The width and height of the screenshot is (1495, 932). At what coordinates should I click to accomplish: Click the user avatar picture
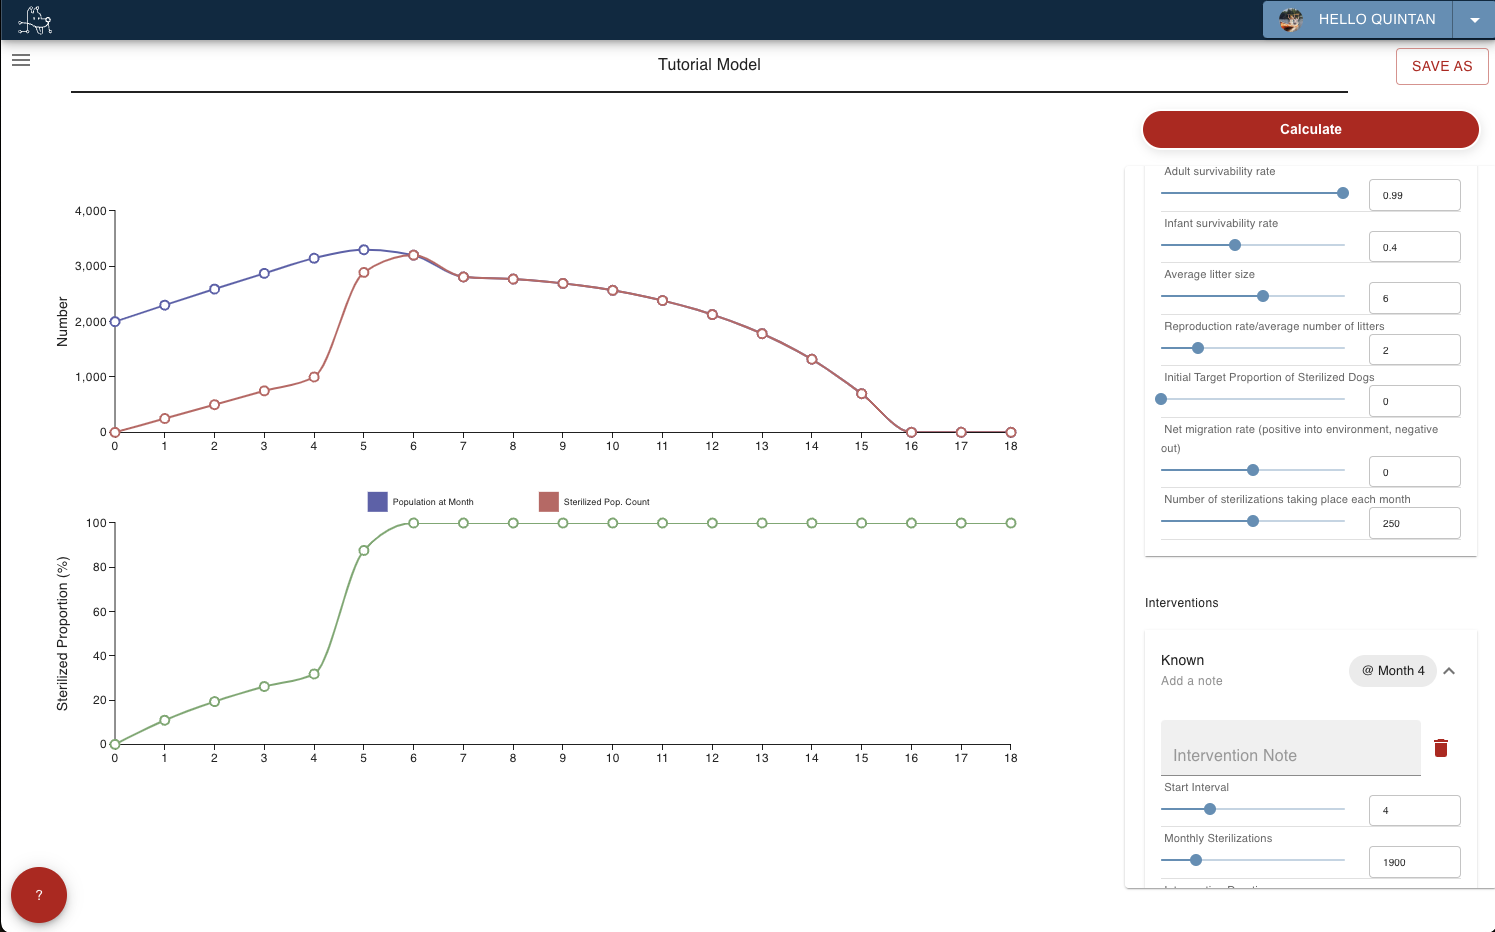pos(1290,20)
